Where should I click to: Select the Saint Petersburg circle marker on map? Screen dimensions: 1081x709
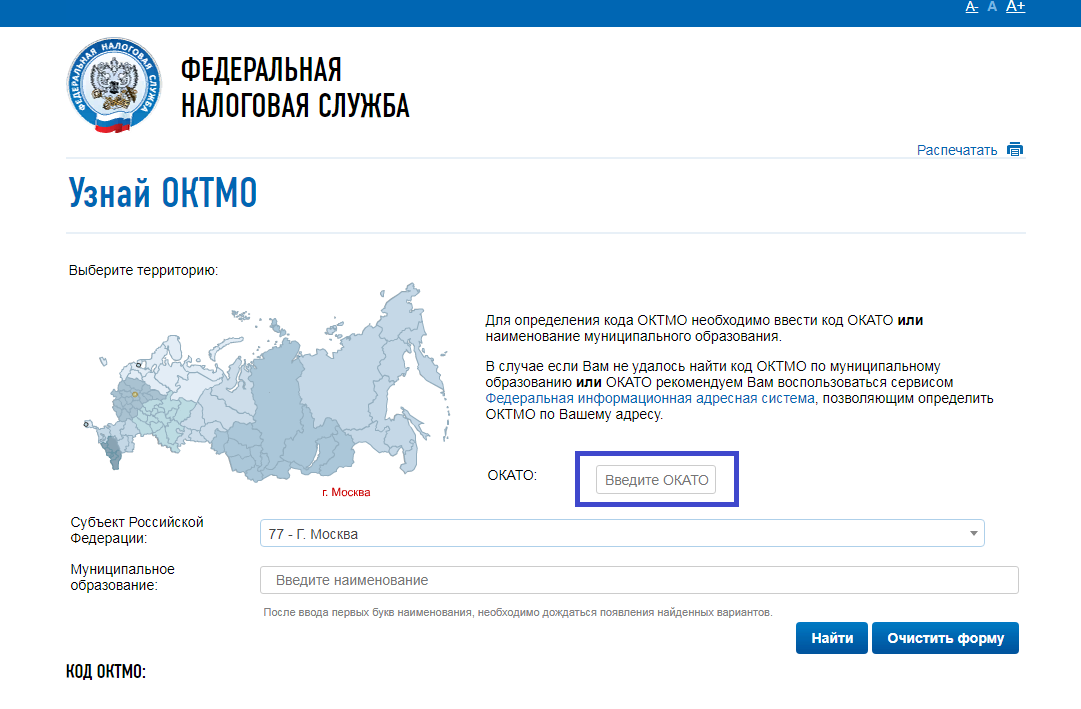pyautogui.click(x=139, y=364)
